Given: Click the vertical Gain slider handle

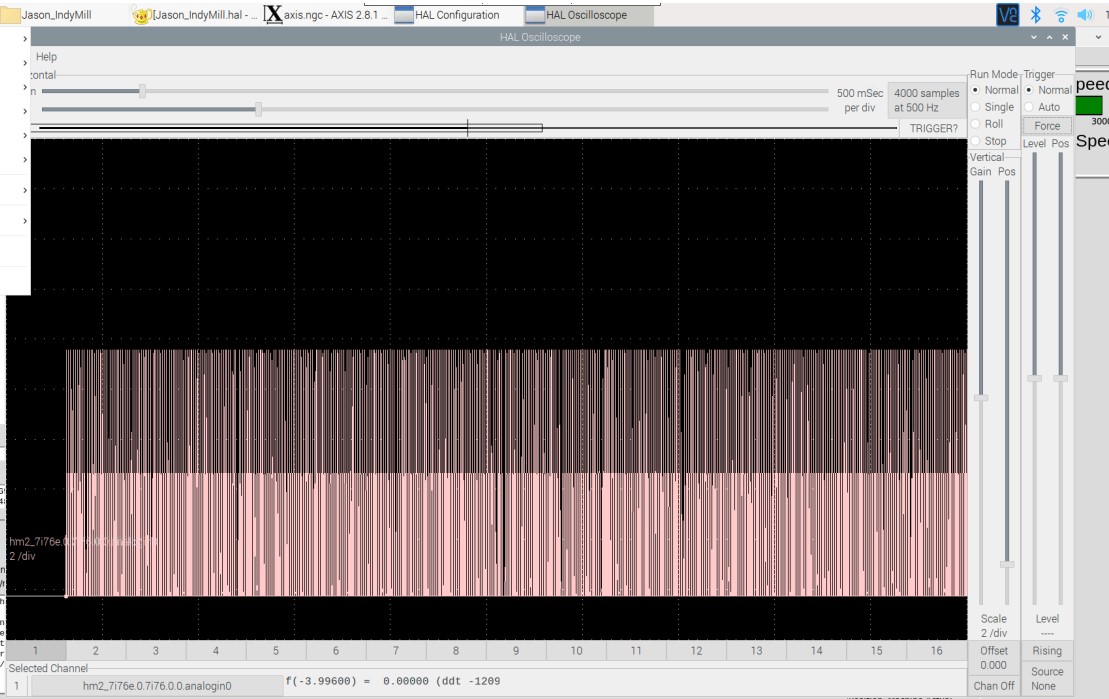Looking at the screenshot, I should (981, 397).
